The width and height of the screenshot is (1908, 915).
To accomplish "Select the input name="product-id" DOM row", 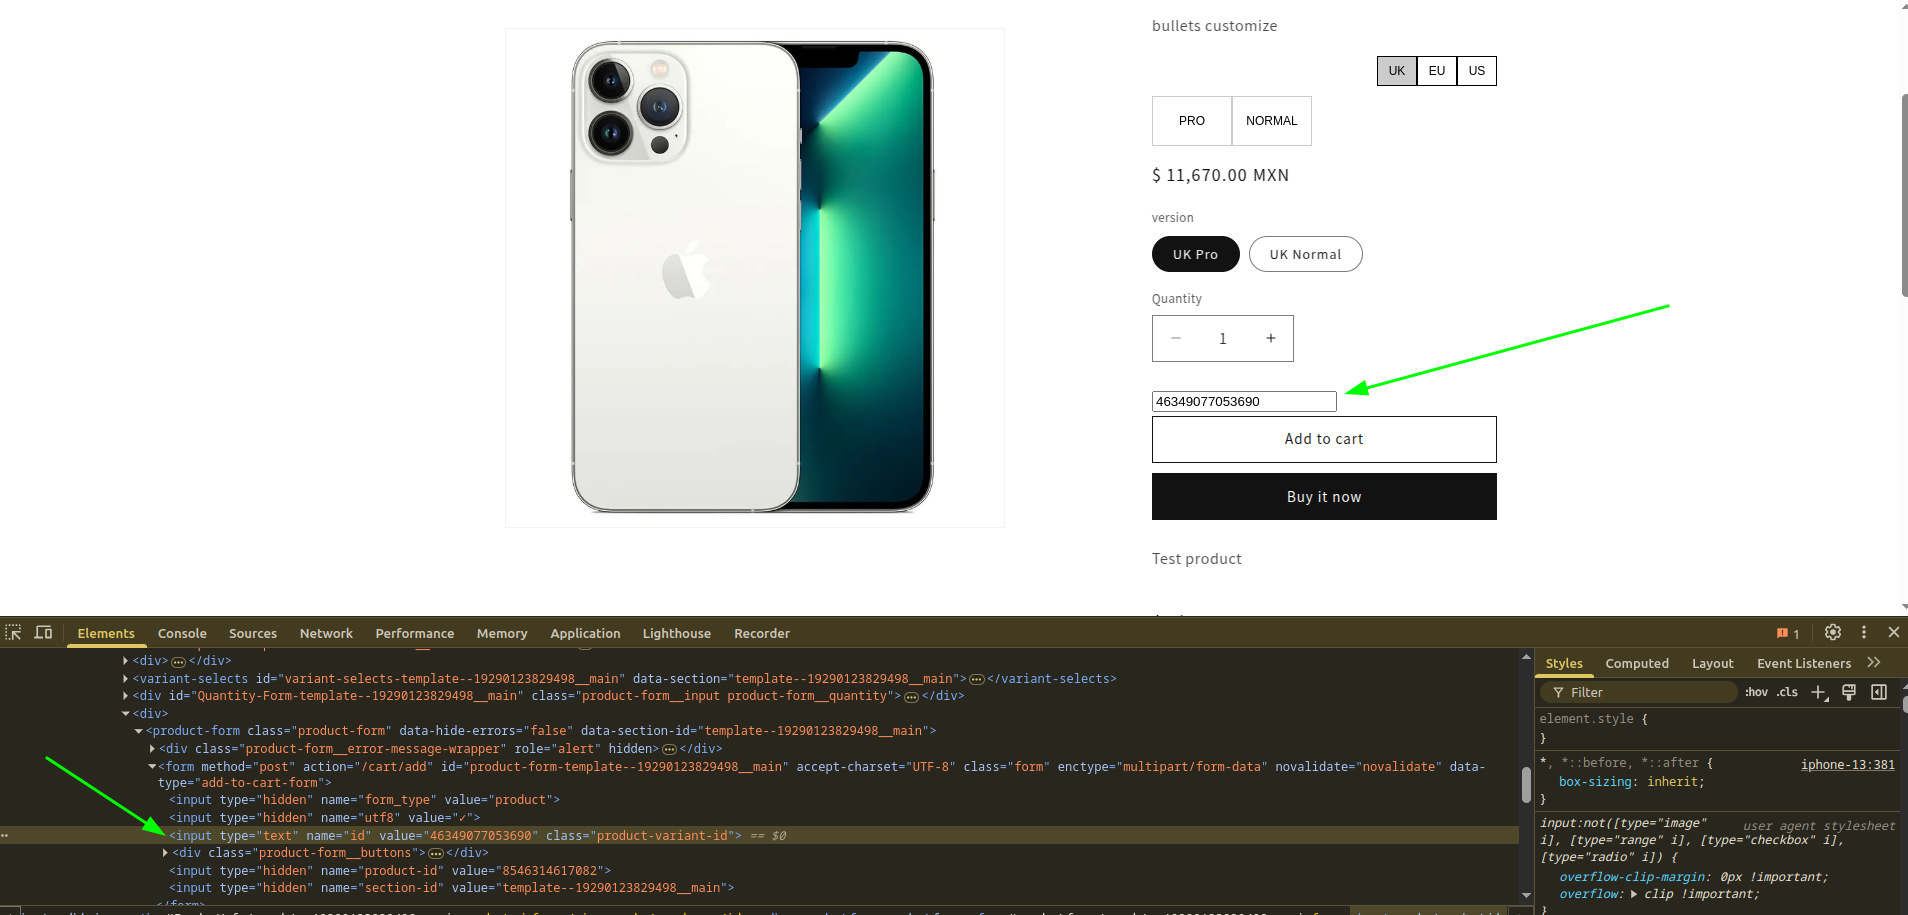I will [x=390, y=871].
